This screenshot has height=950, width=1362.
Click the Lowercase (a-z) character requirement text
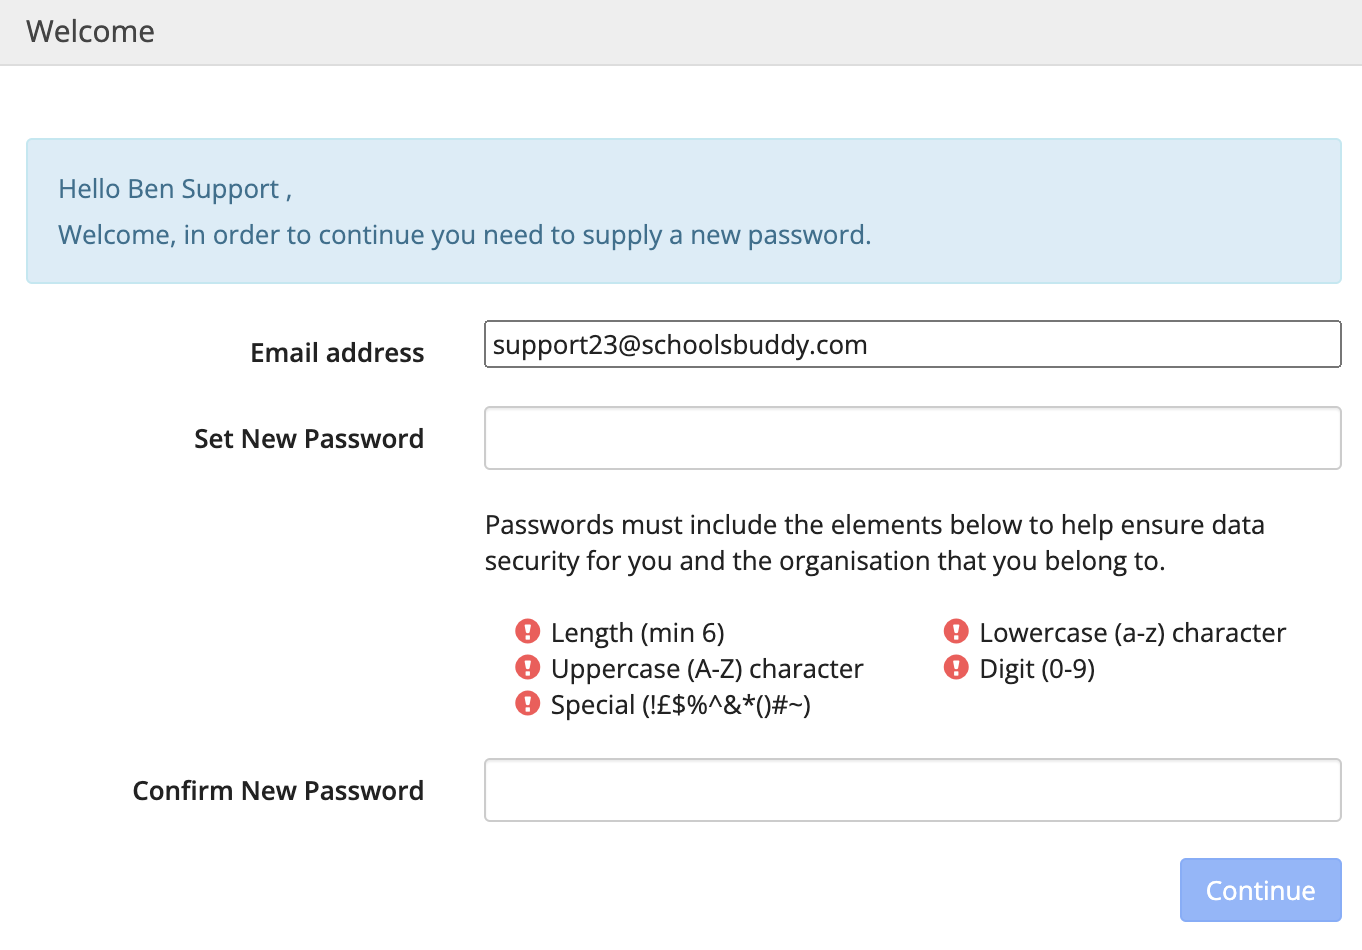coord(1132,633)
